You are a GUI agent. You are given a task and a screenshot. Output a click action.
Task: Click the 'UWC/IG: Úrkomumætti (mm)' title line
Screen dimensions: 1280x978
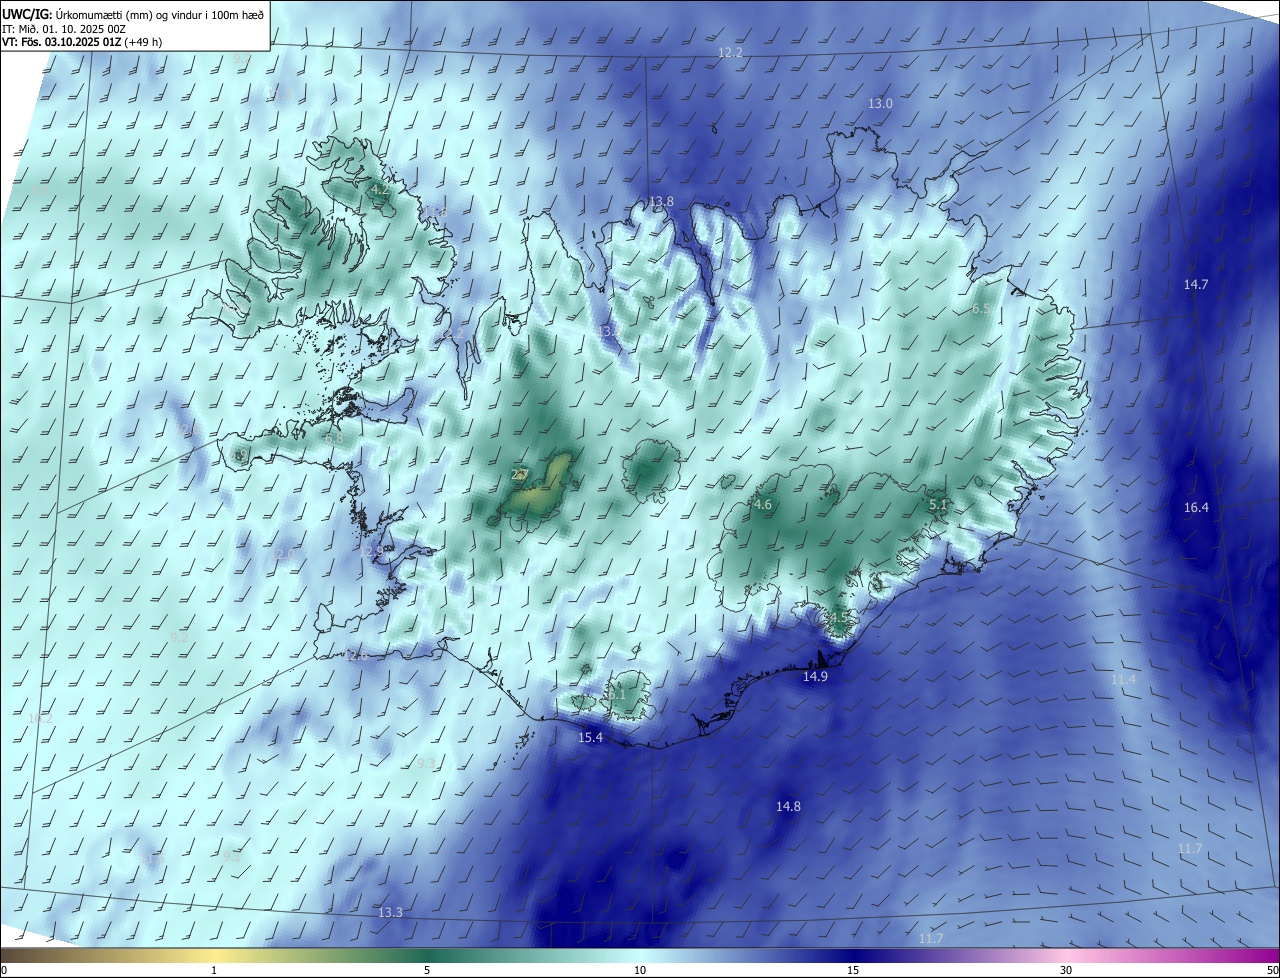tap(134, 14)
